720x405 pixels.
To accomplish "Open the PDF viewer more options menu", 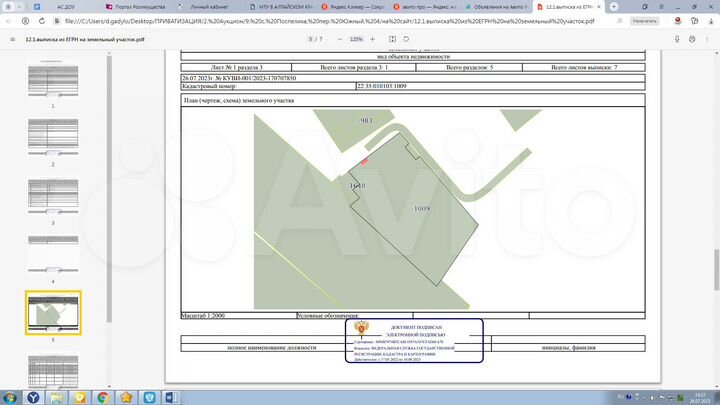I will point(707,39).
